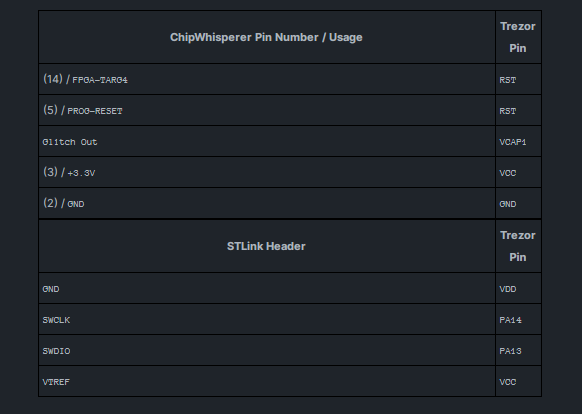582x414 pixels.
Task: Click the VCC cell beside VTREF
Action: coord(518,381)
